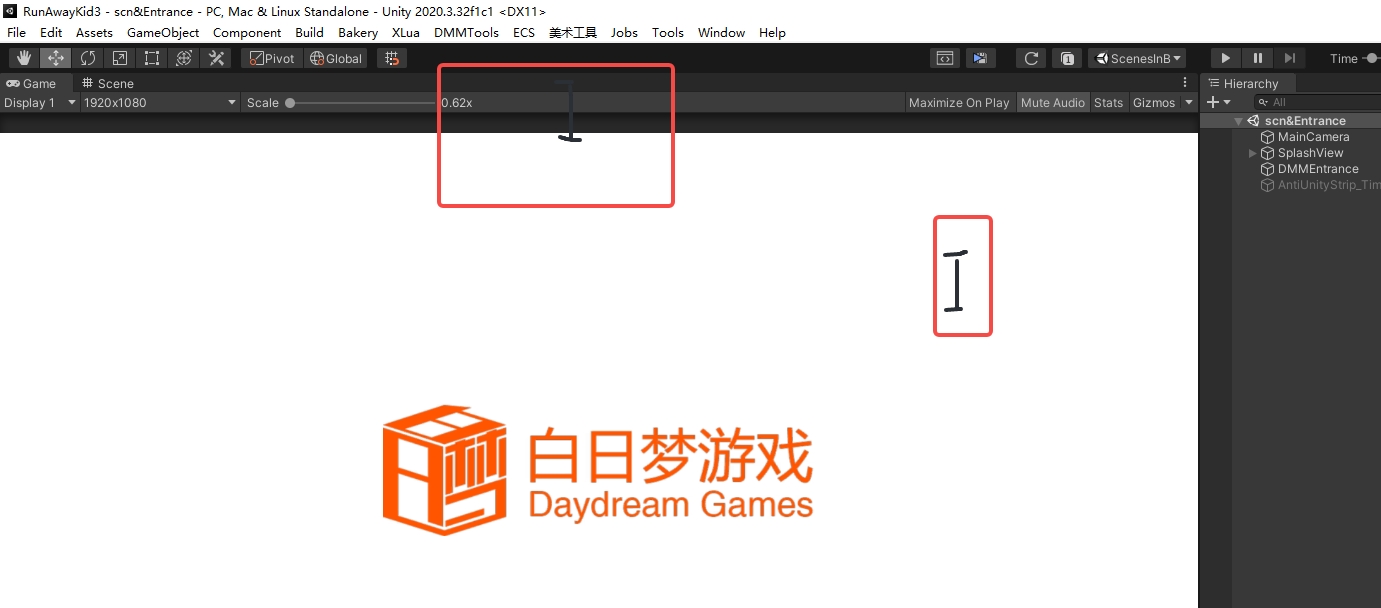Open the Window menu
This screenshot has height=608, width=1381.
(x=721, y=32)
